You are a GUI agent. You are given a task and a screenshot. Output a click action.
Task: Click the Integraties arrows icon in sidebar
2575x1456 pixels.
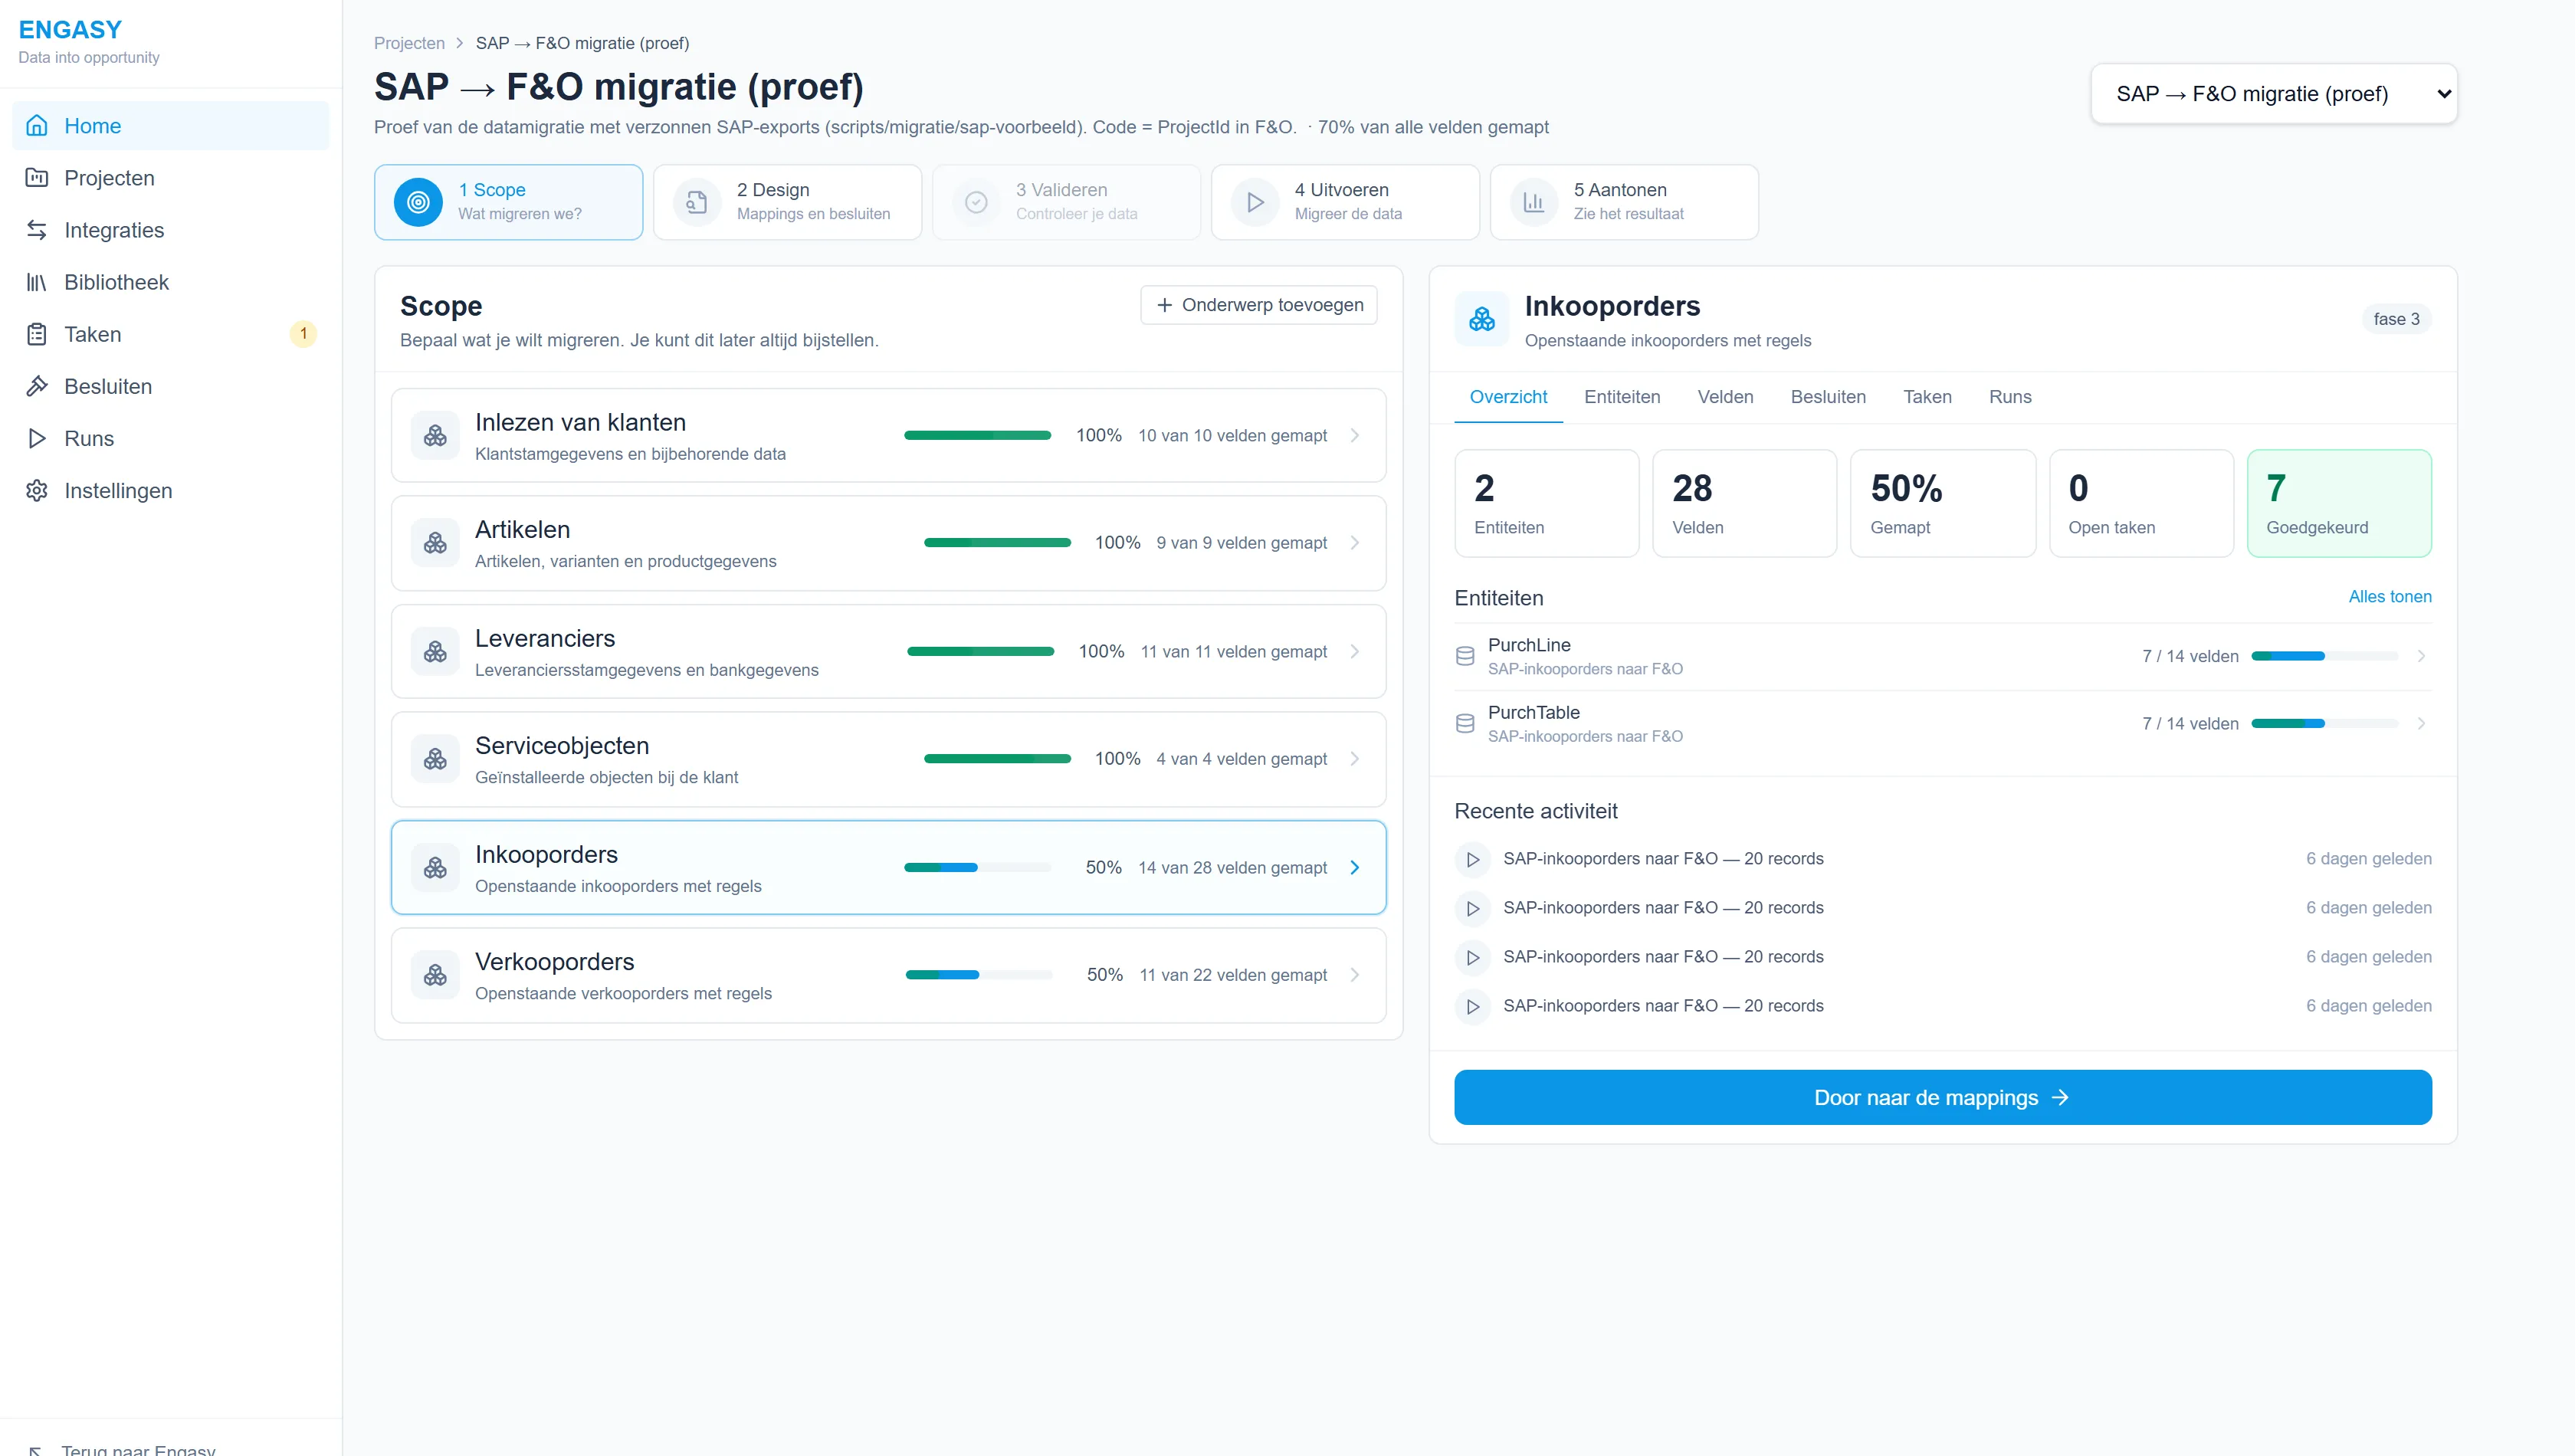pos(37,230)
